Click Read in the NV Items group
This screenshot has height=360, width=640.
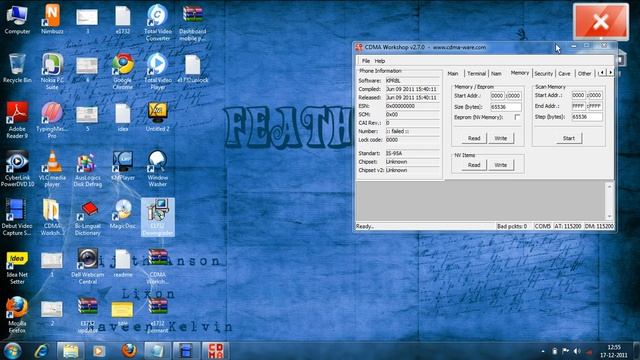[x=474, y=165]
